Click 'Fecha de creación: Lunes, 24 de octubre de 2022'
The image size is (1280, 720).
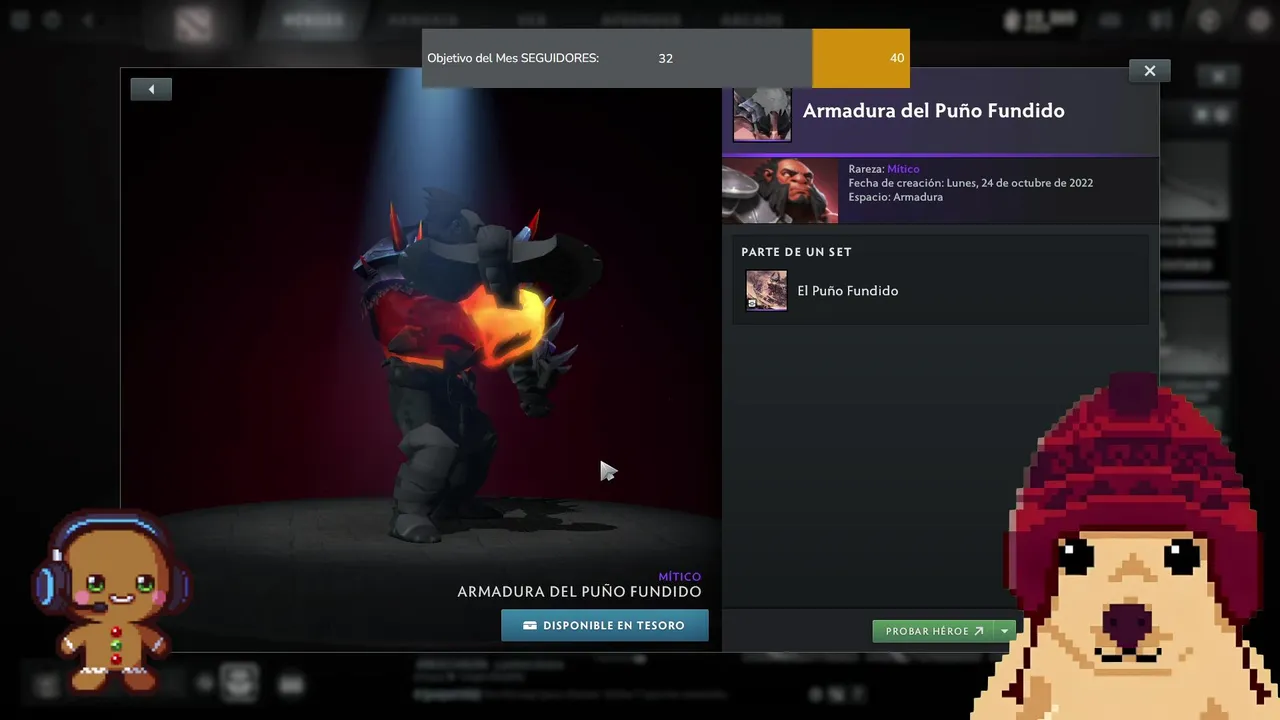[970, 183]
